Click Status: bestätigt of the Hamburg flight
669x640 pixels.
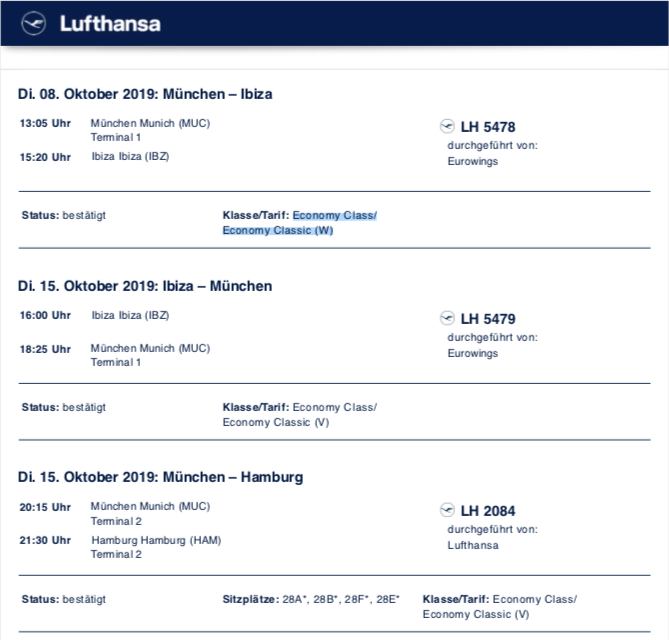click(x=64, y=599)
